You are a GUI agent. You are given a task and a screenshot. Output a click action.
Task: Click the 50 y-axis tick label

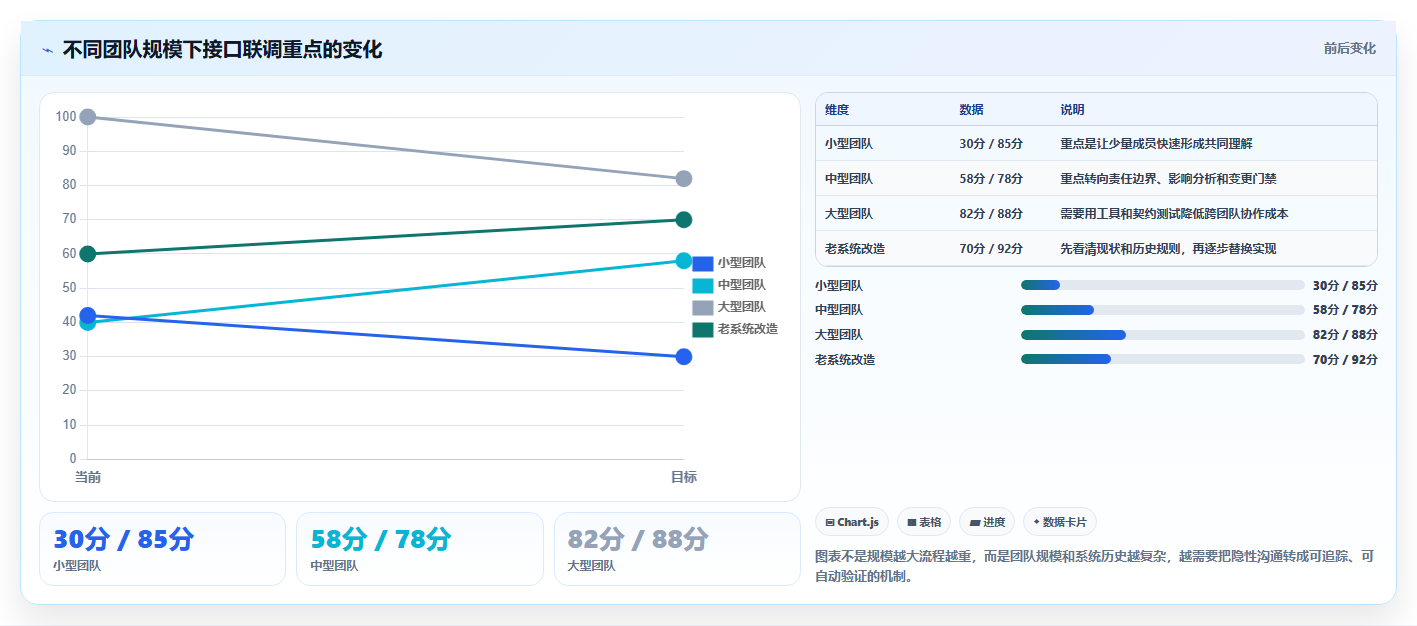(69, 288)
